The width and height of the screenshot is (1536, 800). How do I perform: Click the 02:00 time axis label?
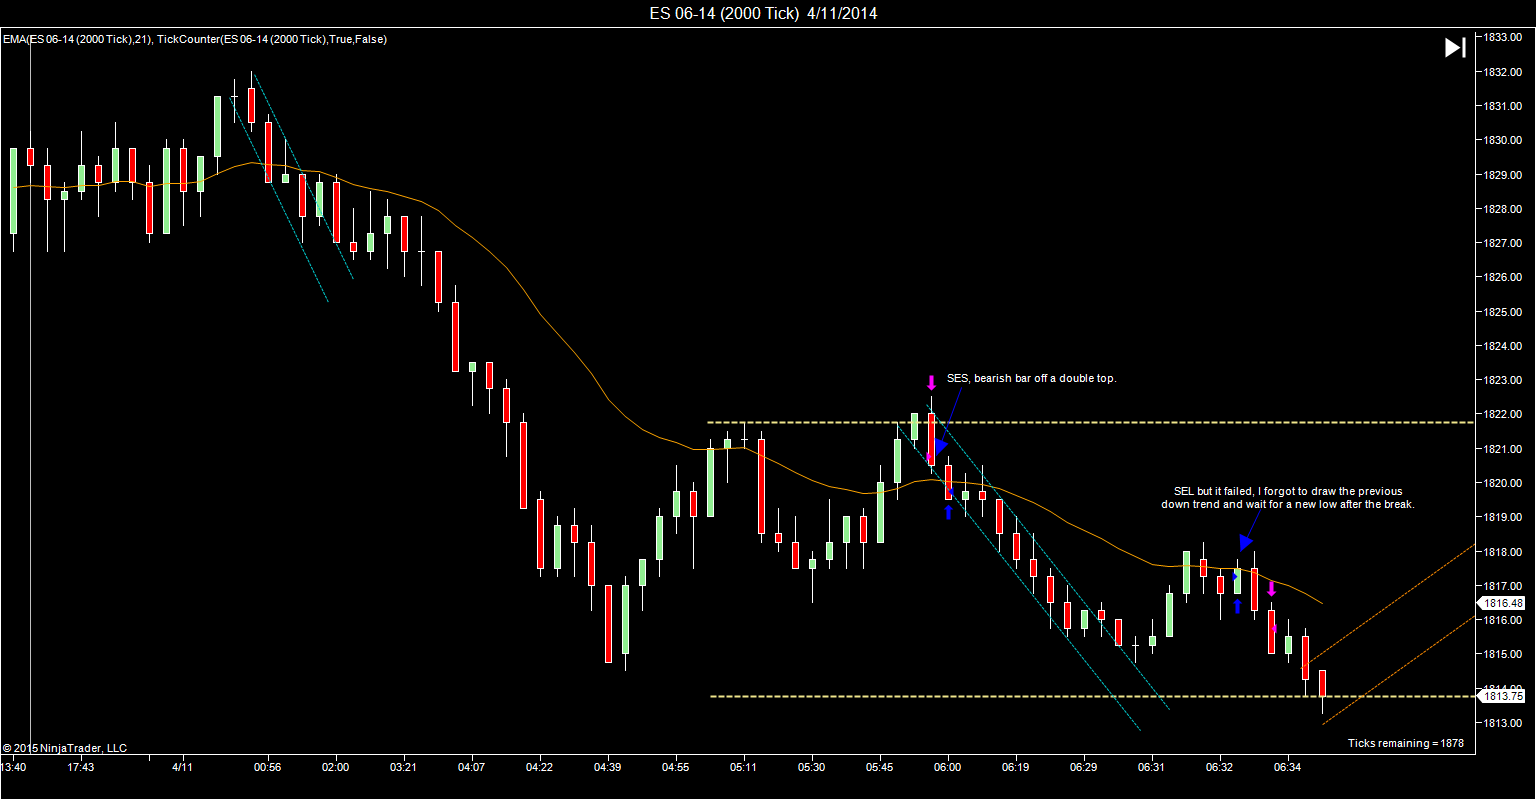click(335, 767)
